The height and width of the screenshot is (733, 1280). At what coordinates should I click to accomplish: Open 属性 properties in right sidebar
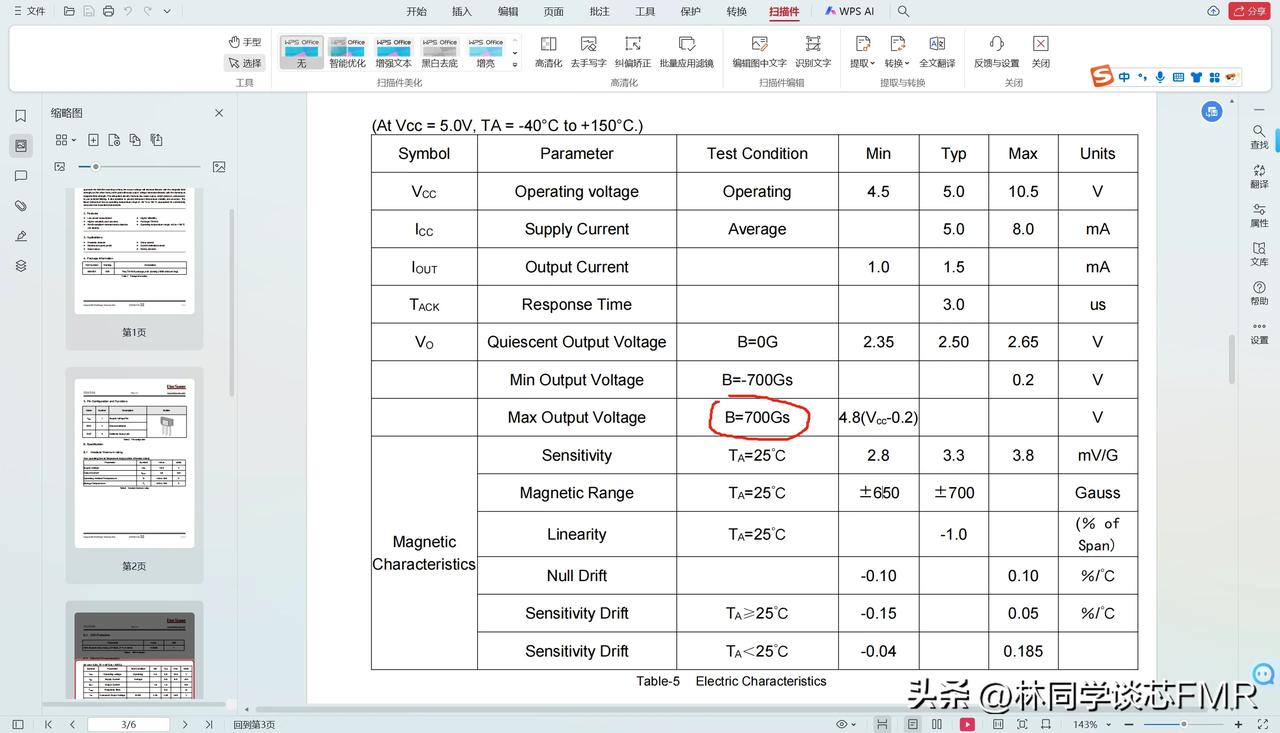[1259, 215]
